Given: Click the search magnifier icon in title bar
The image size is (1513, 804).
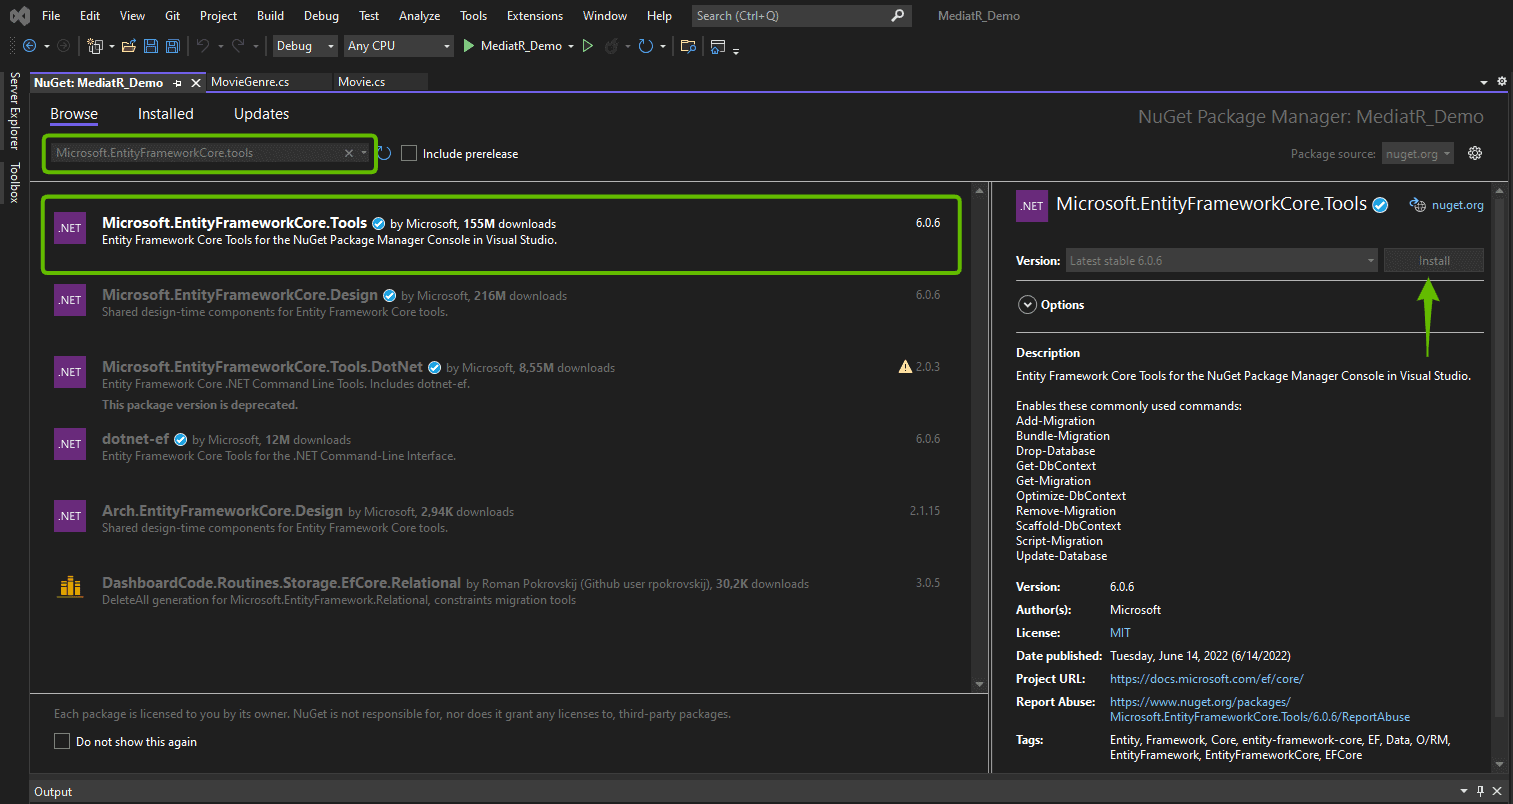Looking at the screenshot, I should point(897,15).
